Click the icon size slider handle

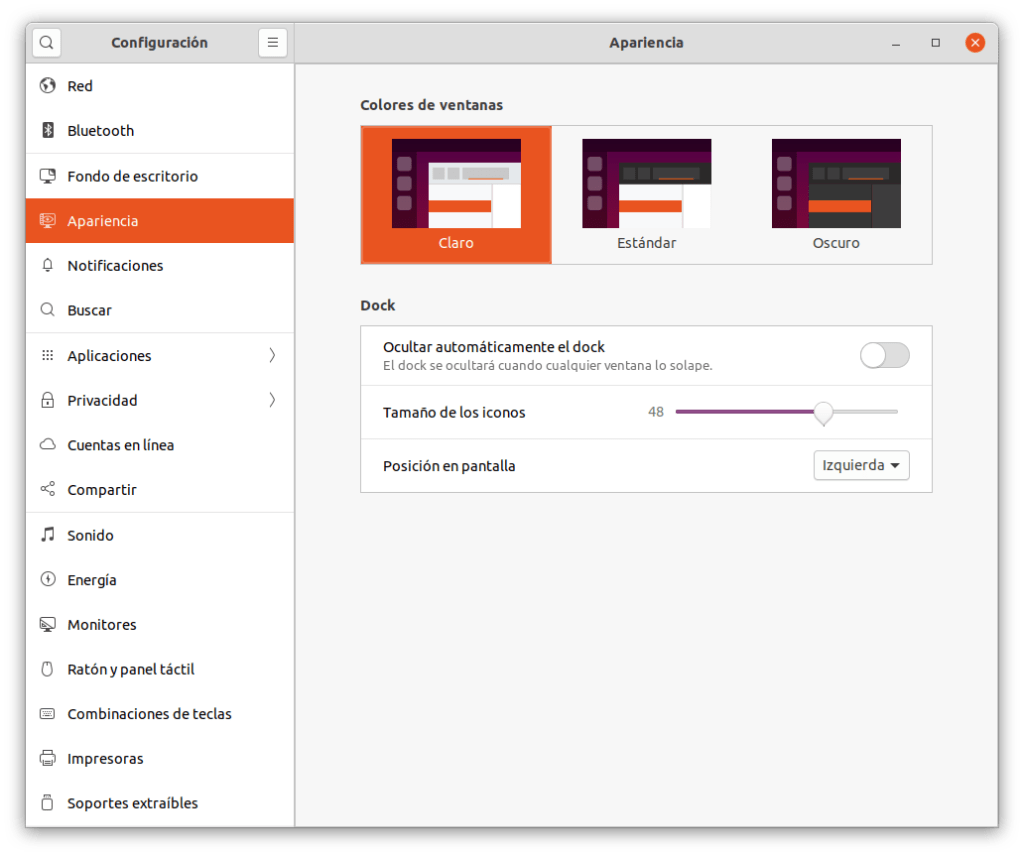pyautogui.click(x=823, y=412)
